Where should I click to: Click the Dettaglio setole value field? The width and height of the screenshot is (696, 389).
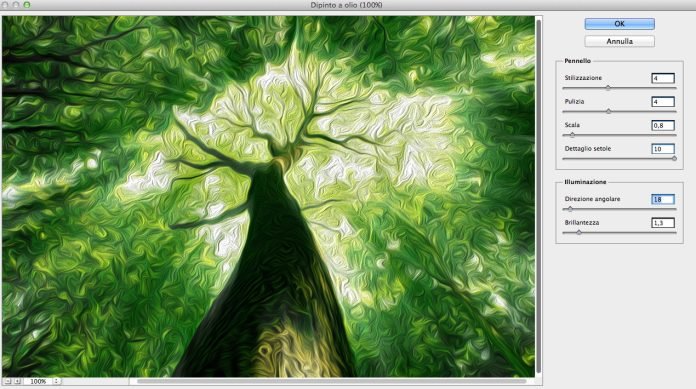(x=663, y=149)
